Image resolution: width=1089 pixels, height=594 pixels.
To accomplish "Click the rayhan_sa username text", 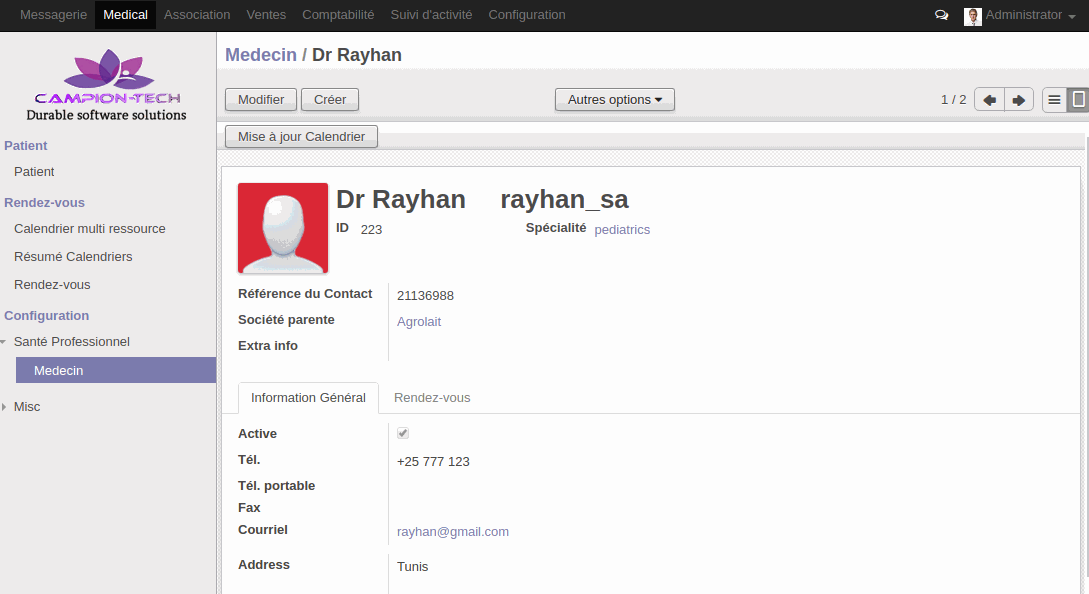I will [x=564, y=199].
